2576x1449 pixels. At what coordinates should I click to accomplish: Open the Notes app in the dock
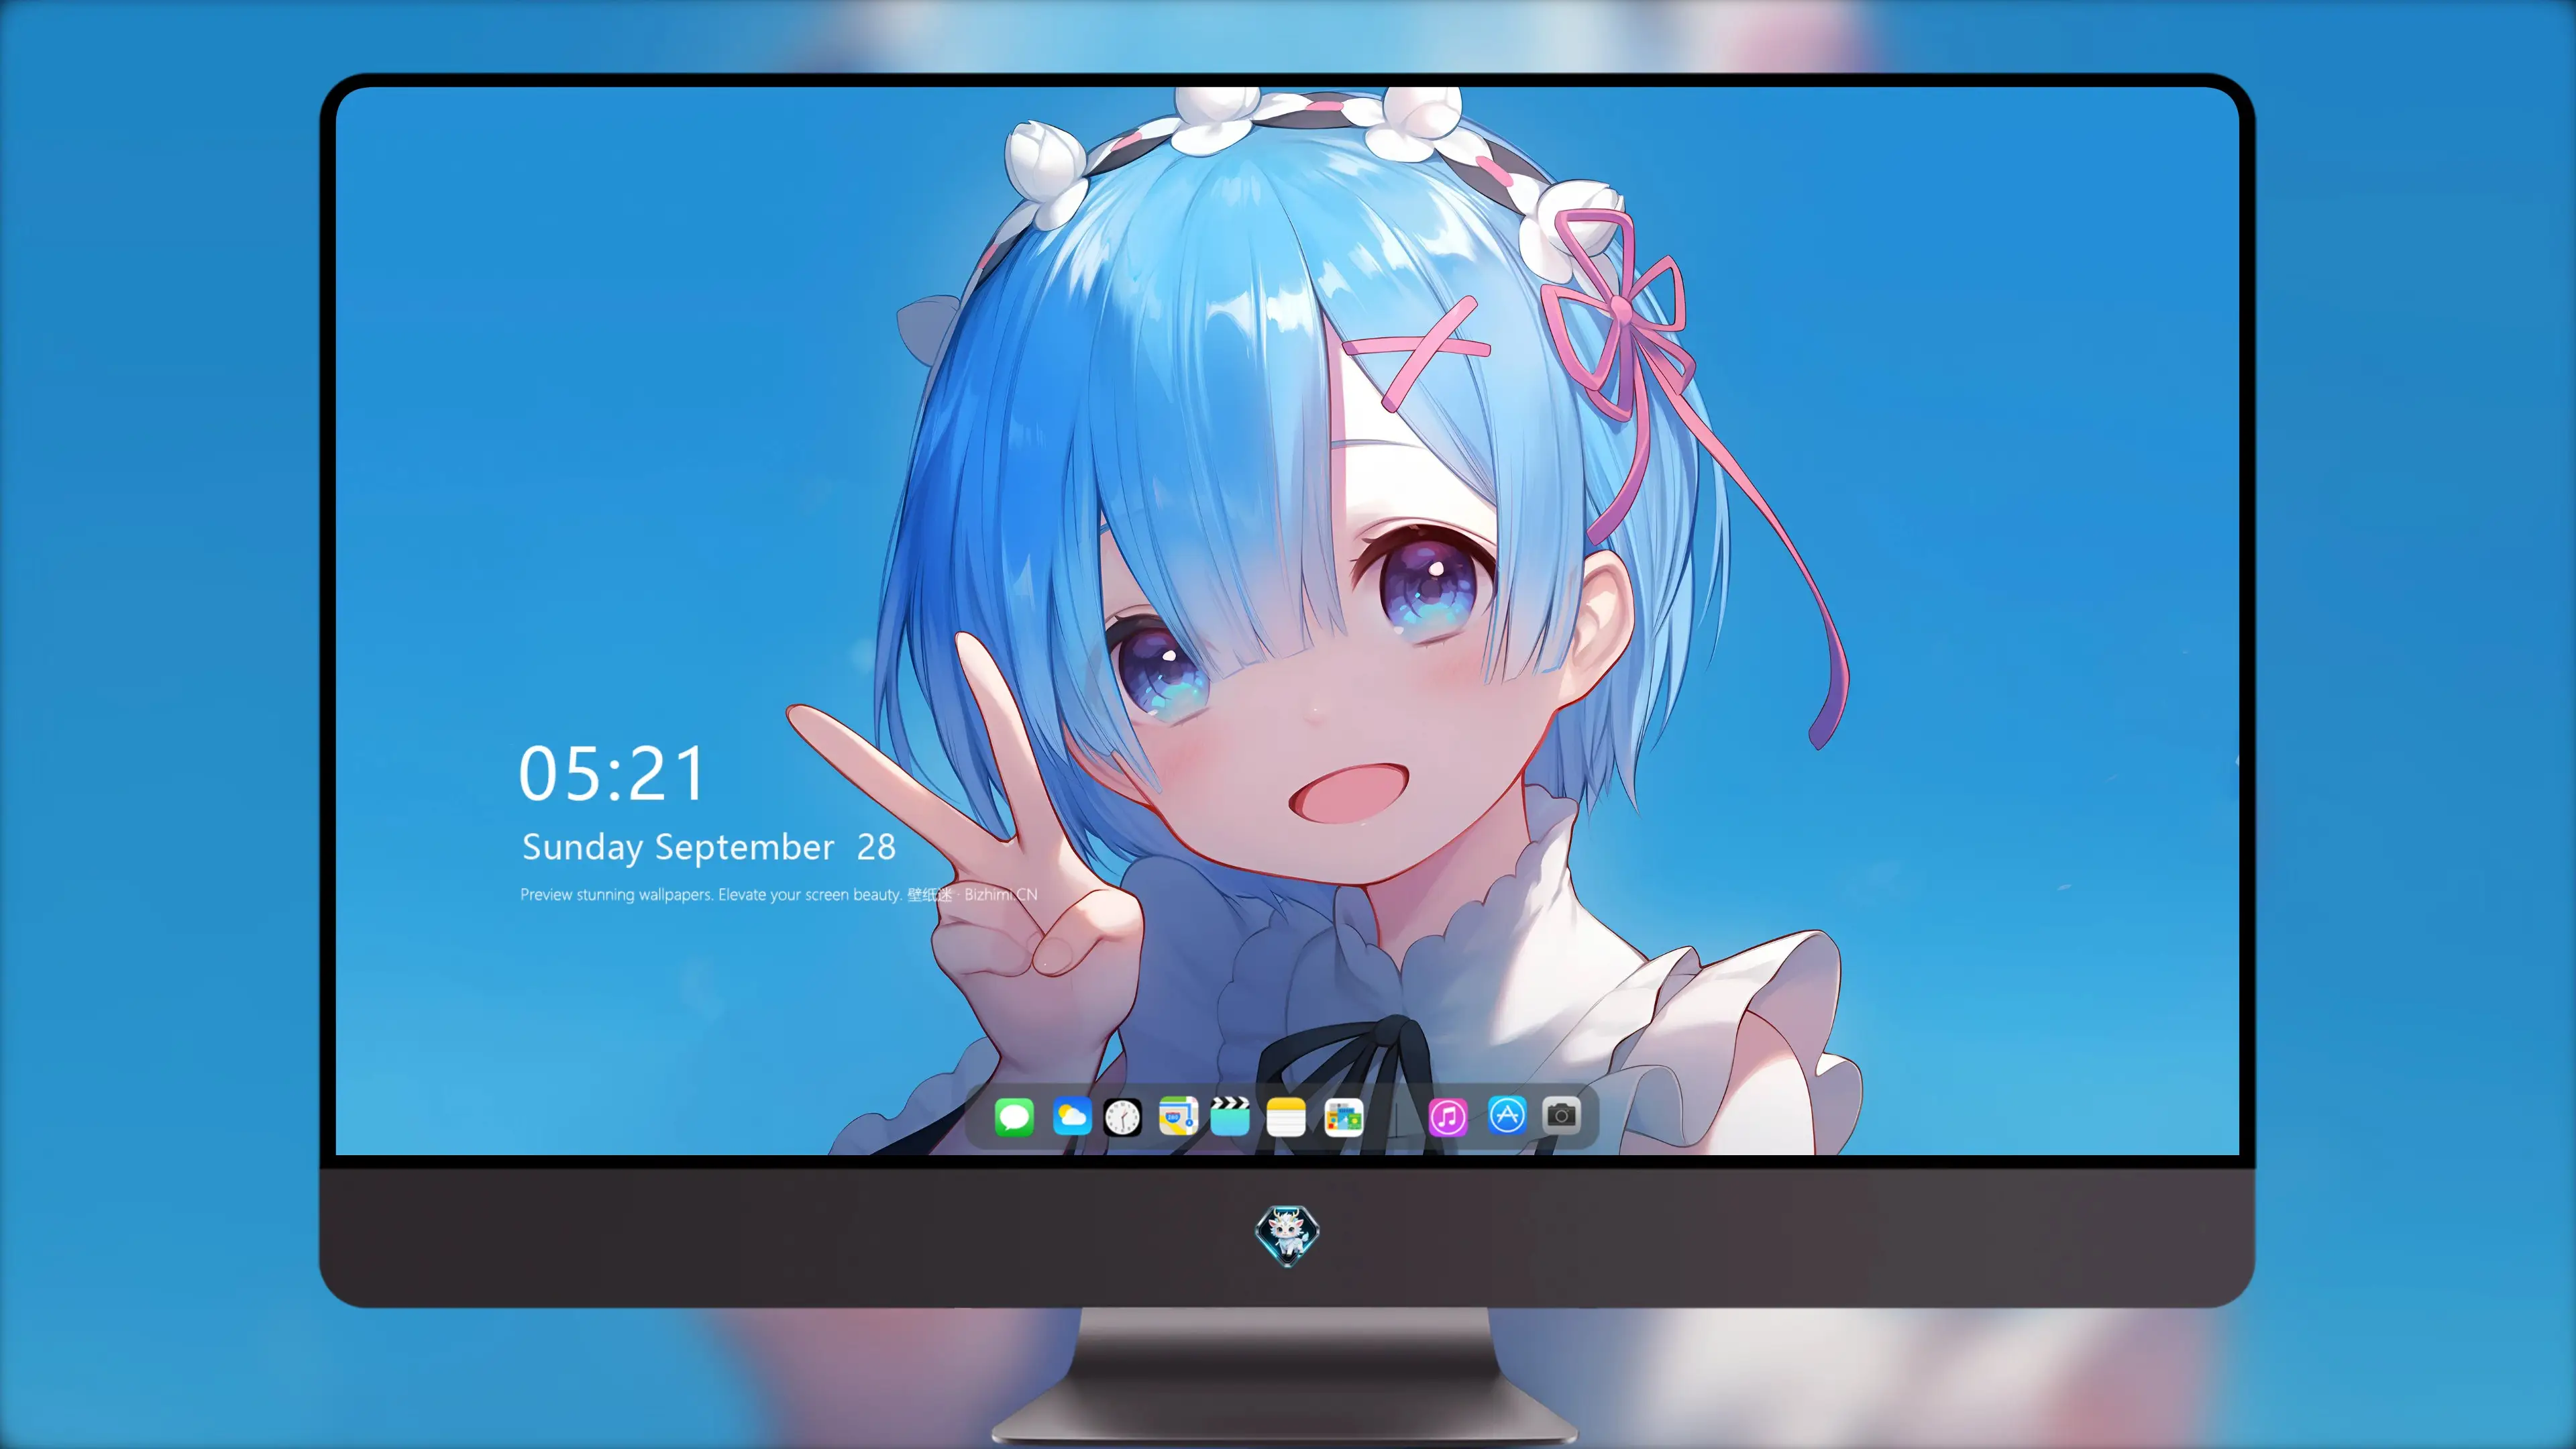click(1286, 1116)
